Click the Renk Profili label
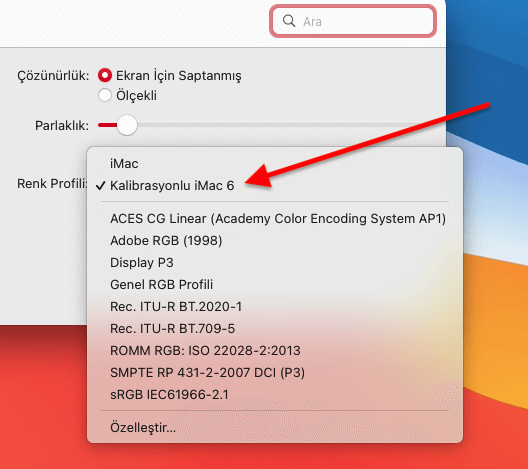The width and height of the screenshot is (528, 469). tap(52, 184)
